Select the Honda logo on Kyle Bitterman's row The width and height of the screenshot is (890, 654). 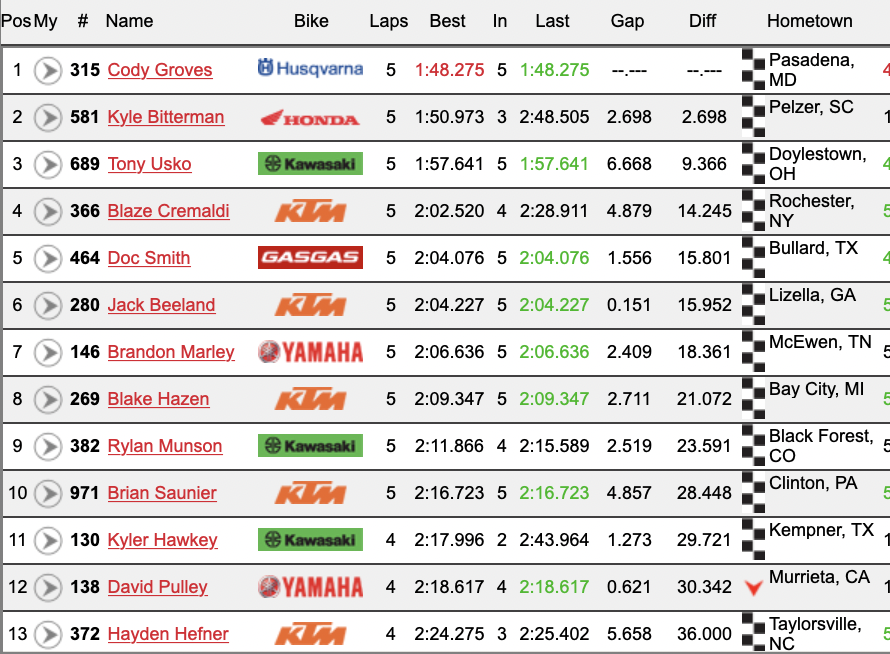(x=311, y=117)
